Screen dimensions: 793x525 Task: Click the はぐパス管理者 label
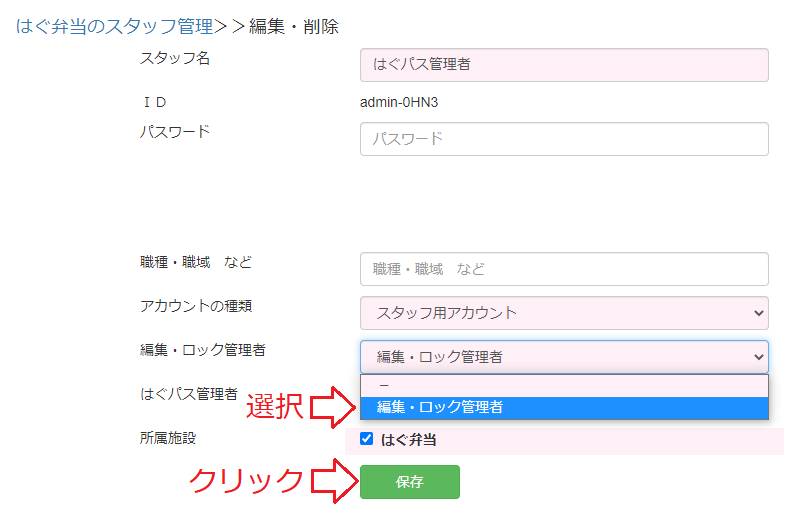(x=189, y=394)
